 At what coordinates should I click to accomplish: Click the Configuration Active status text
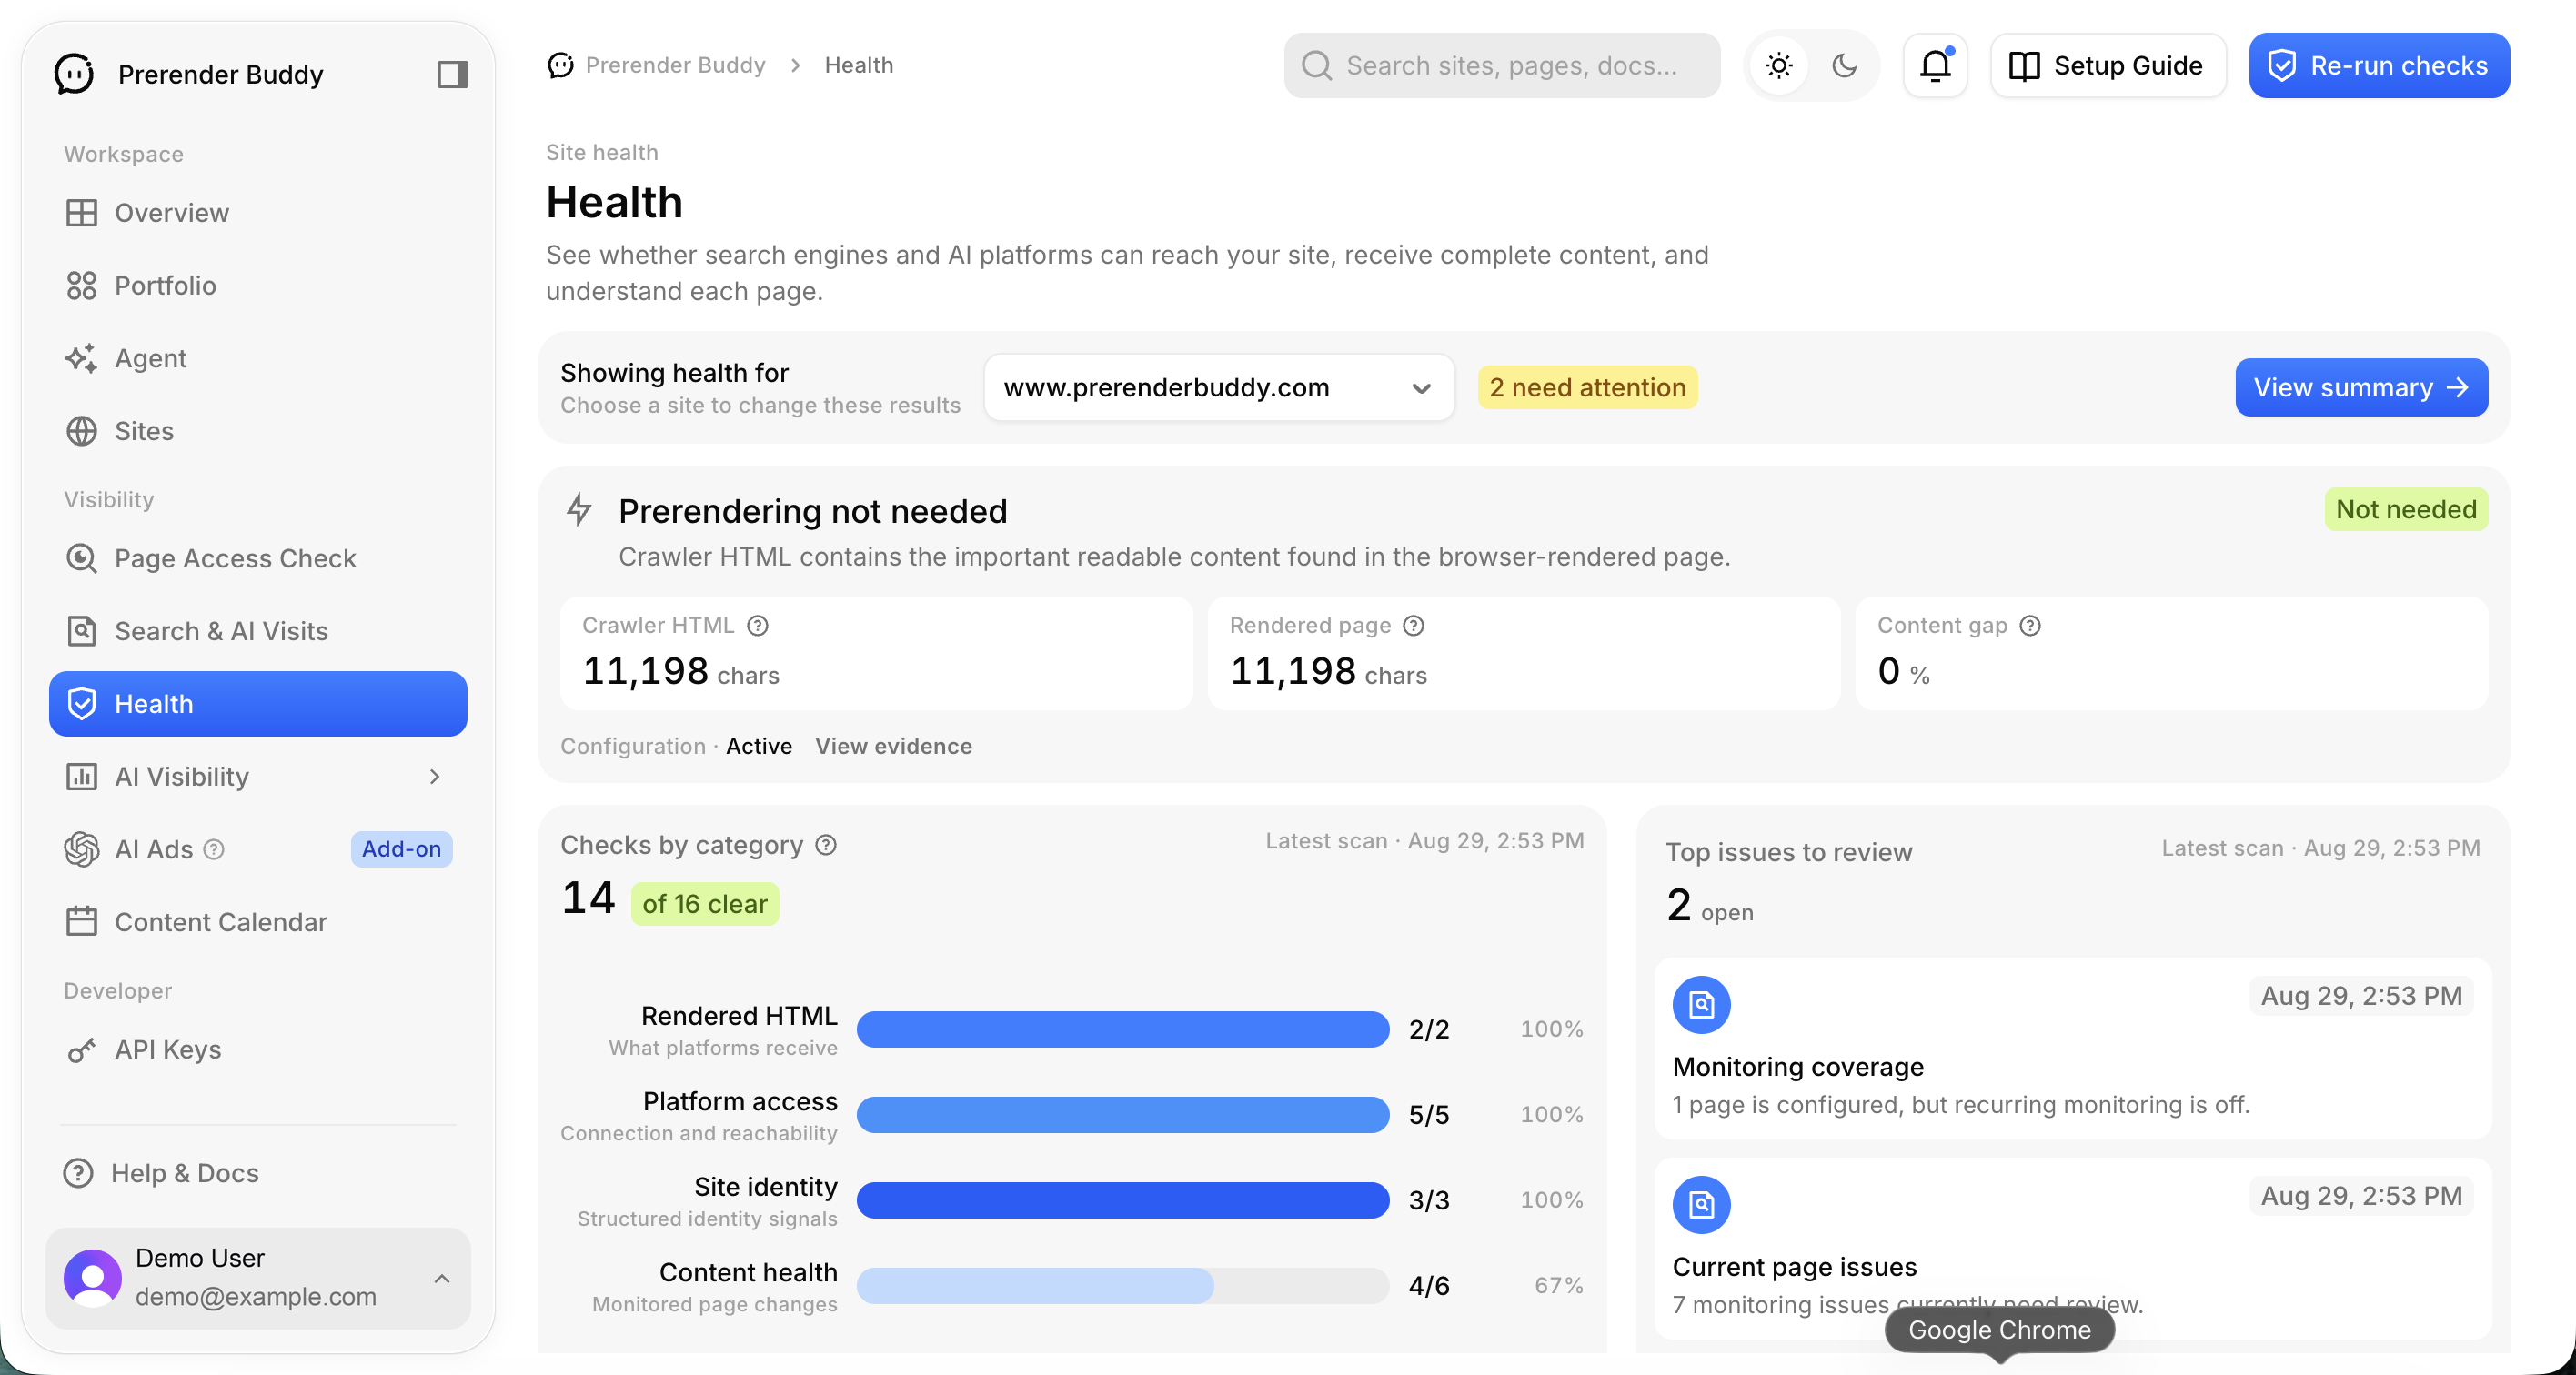click(x=676, y=746)
